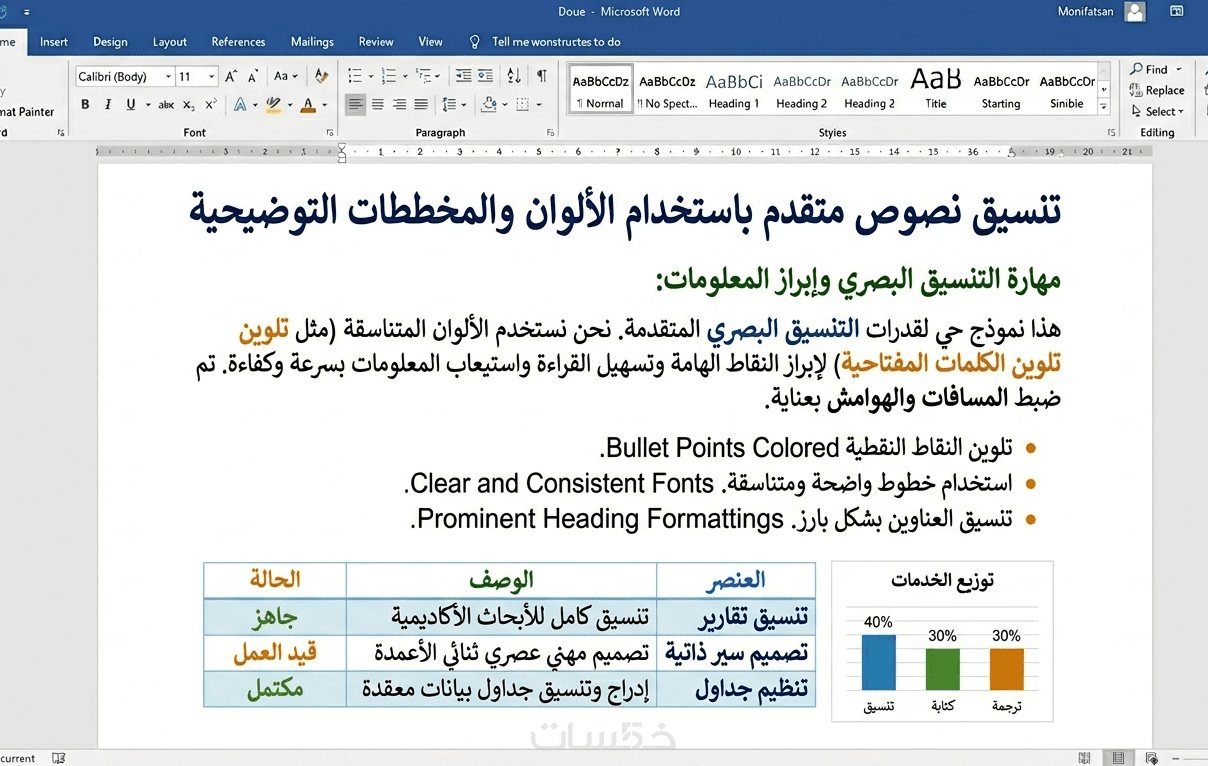The width and height of the screenshot is (1208, 766).
Task: Toggle show paragraph marks
Action: click(541, 76)
